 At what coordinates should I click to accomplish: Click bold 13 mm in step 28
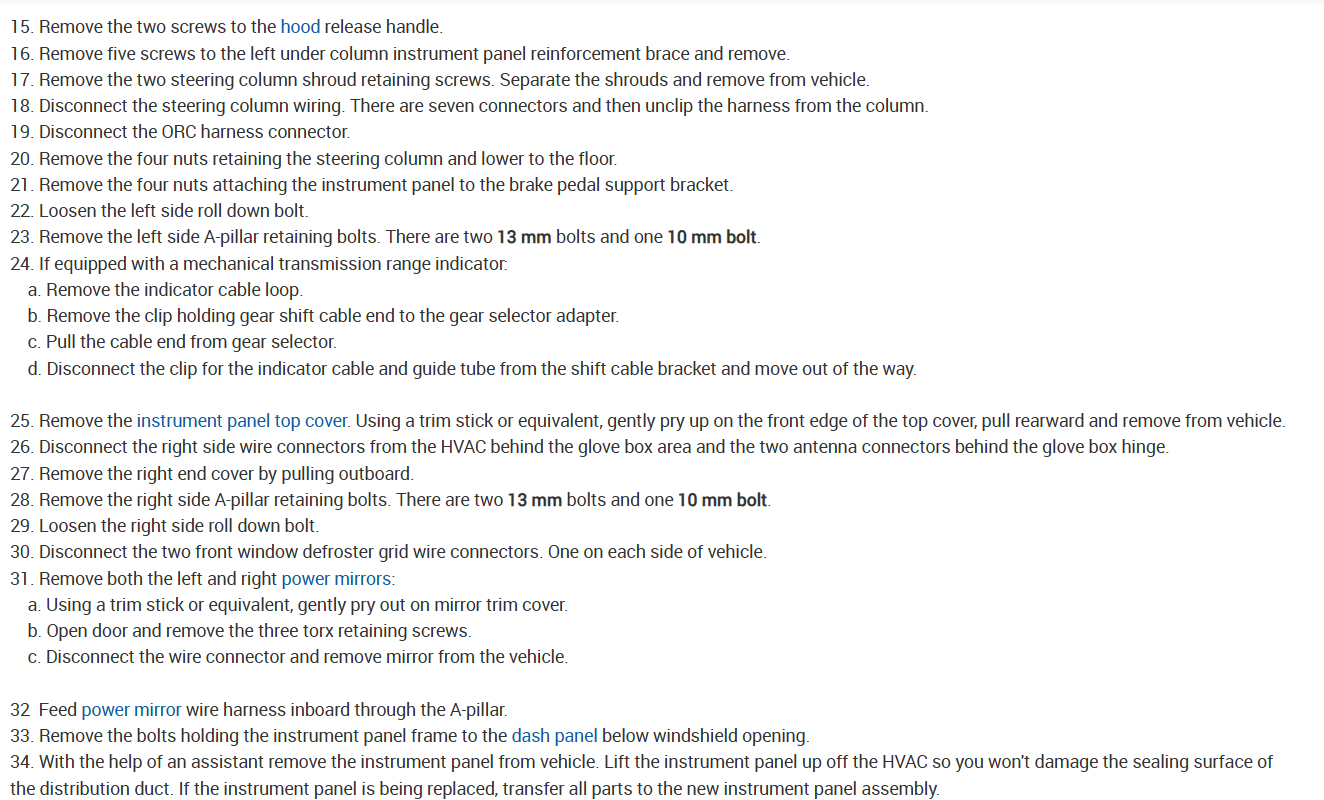coord(535,500)
